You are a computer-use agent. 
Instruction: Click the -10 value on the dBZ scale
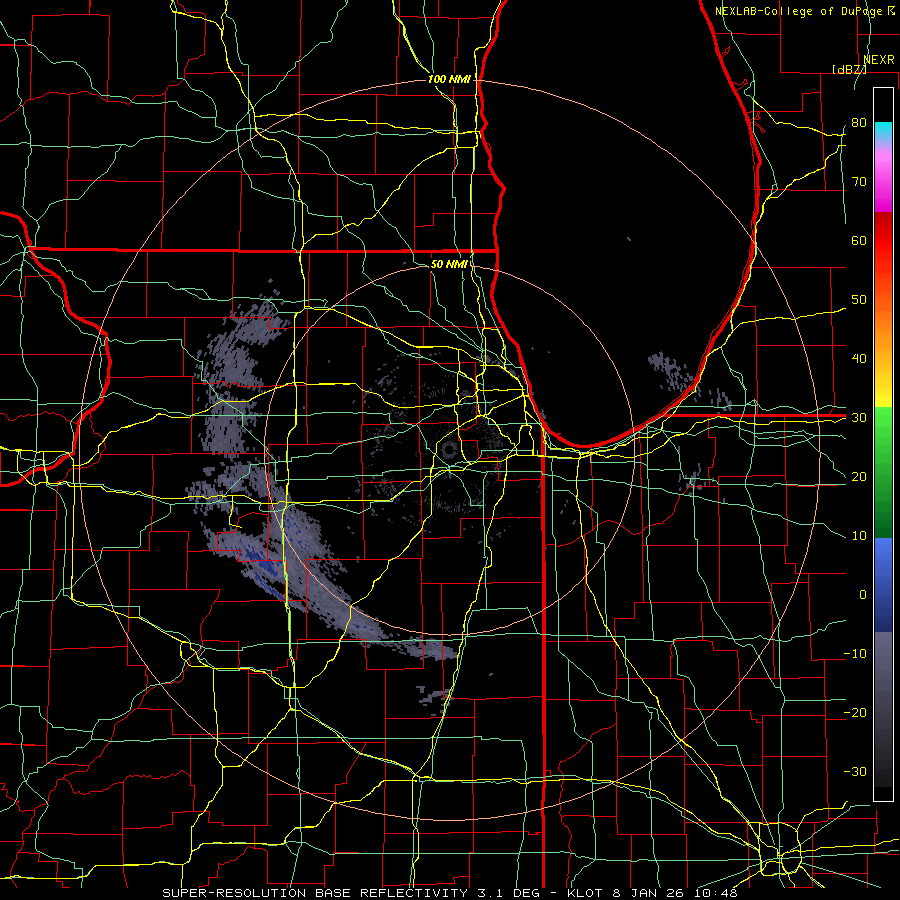coord(855,654)
